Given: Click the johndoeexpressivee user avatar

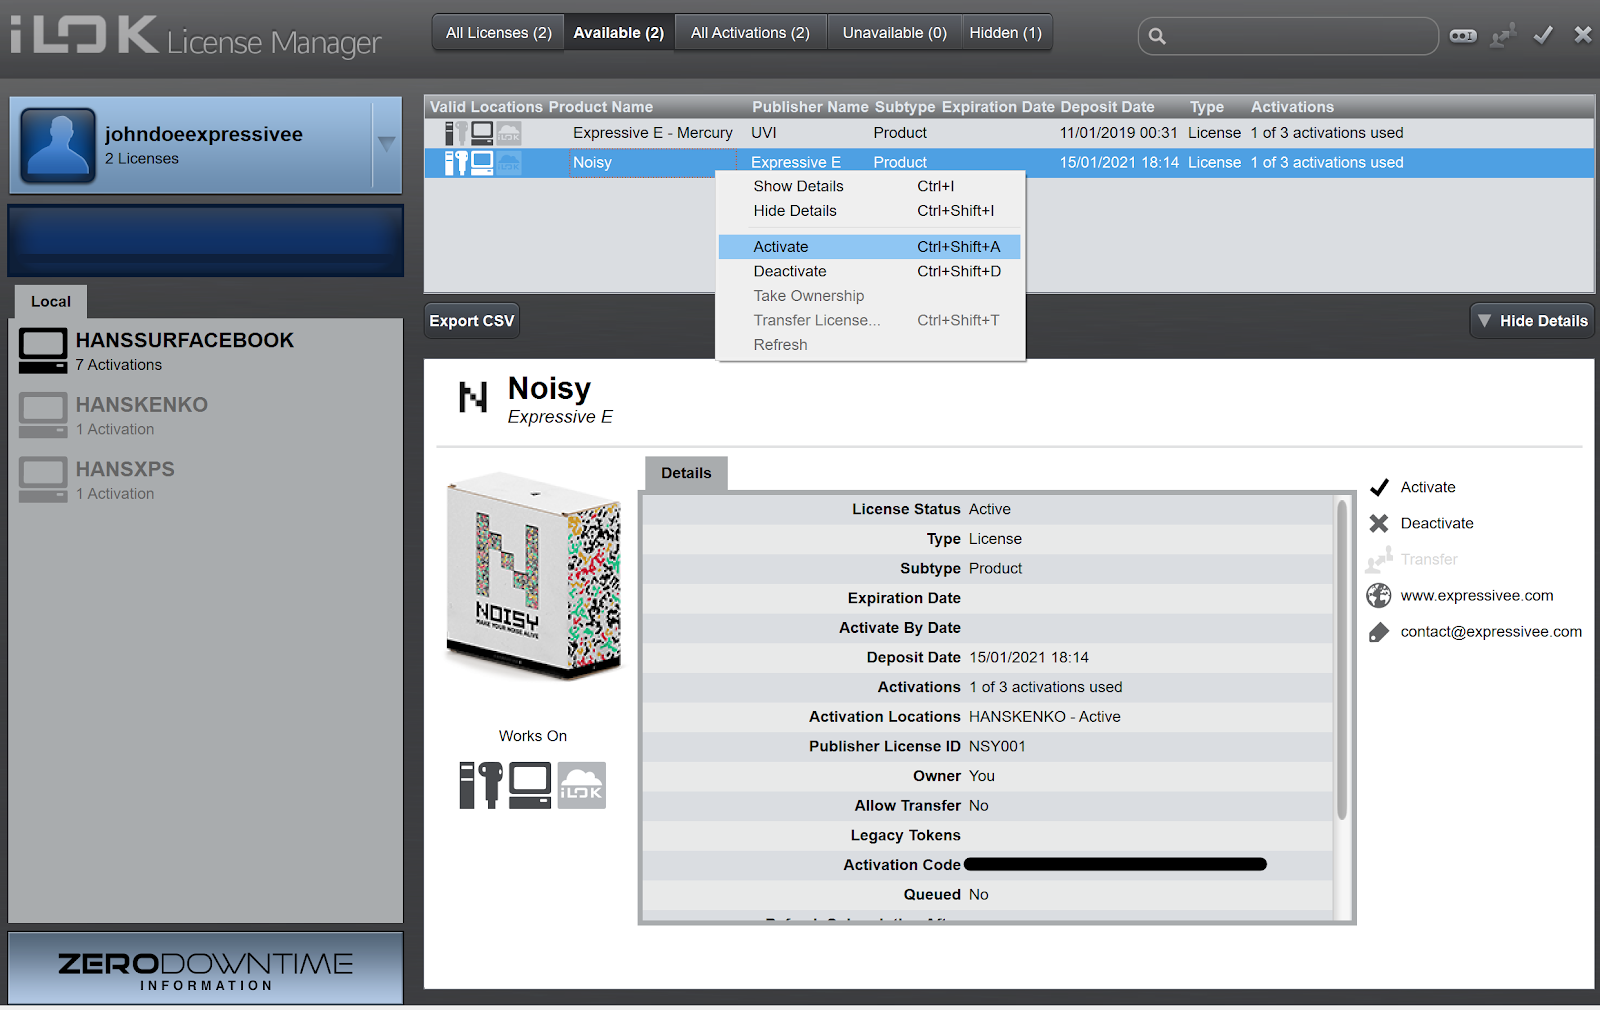Looking at the screenshot, I should click(x=58, y=146).
